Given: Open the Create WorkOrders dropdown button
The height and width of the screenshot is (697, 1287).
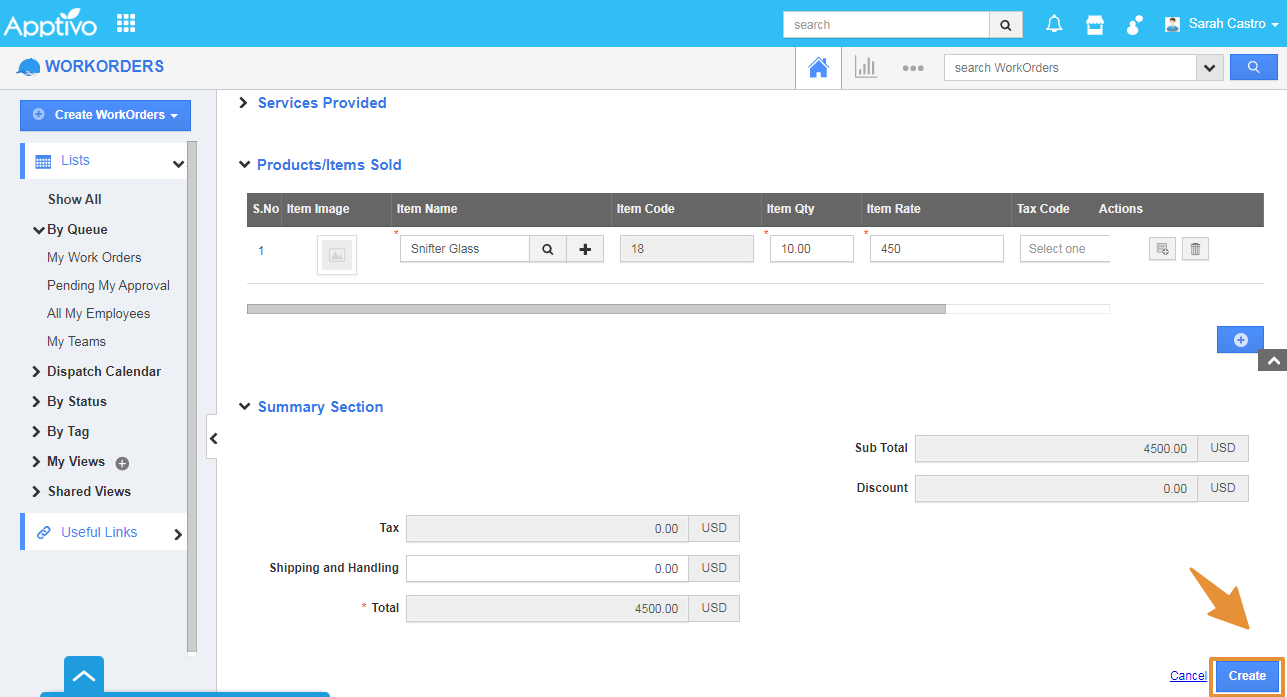Looking at the screenshot, I should coord(105,115).
